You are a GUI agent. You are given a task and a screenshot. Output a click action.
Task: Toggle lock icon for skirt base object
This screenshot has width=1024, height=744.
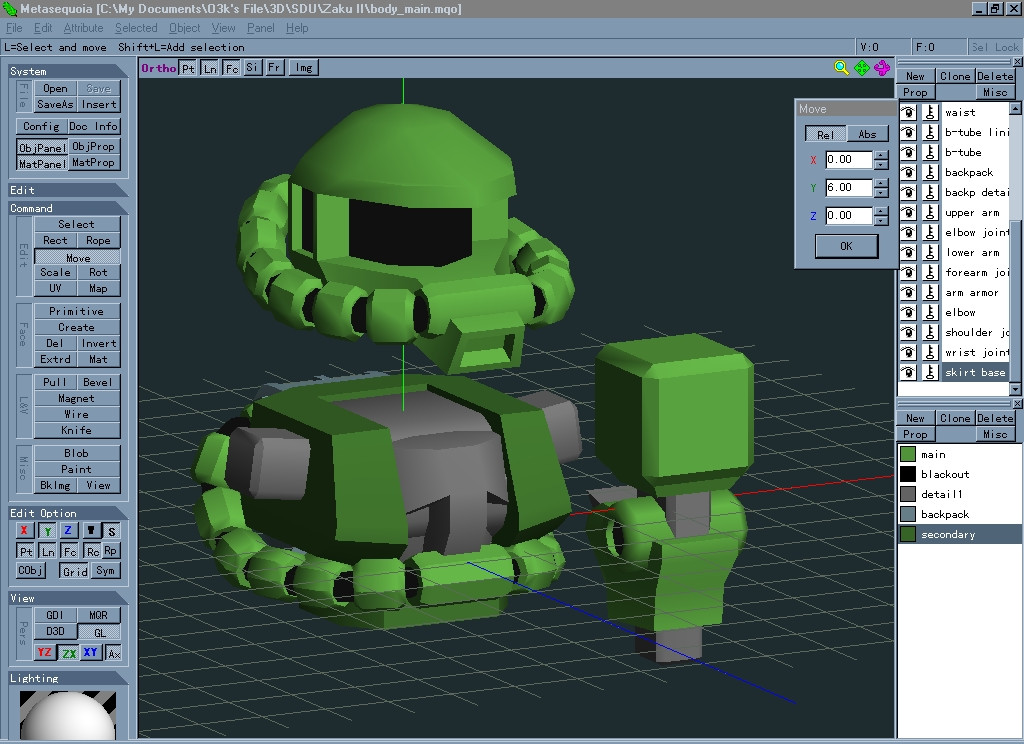pyautogui.click(x=930, y=372)
